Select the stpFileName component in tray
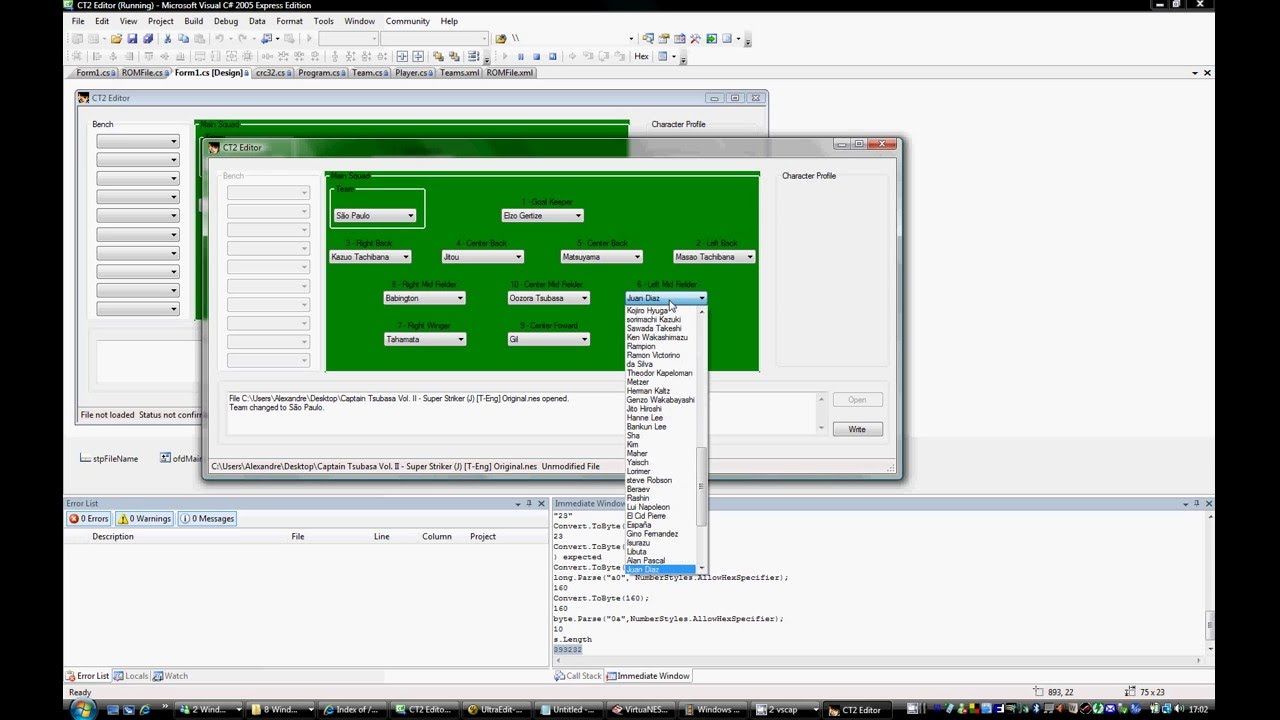 (108, 458)
